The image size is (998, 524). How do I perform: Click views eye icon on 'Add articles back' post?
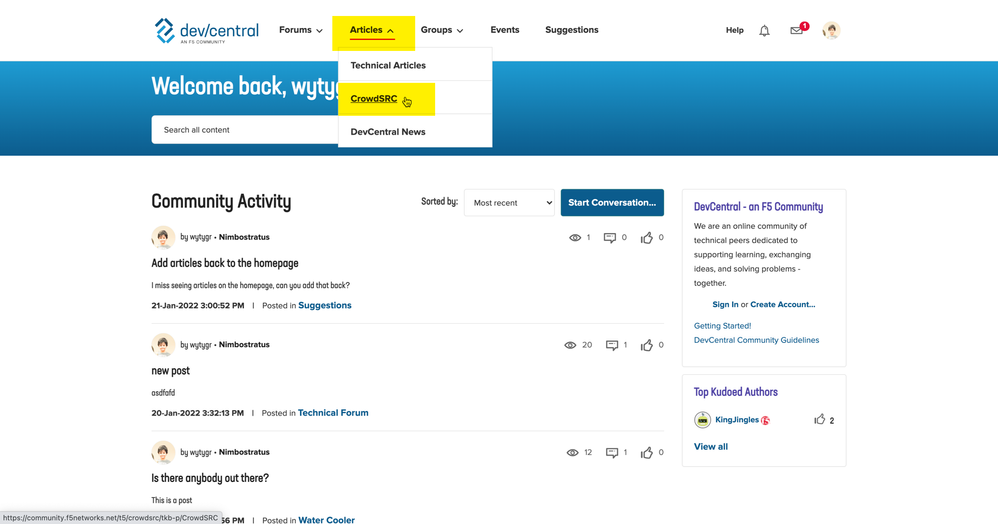tap(575, 237)
